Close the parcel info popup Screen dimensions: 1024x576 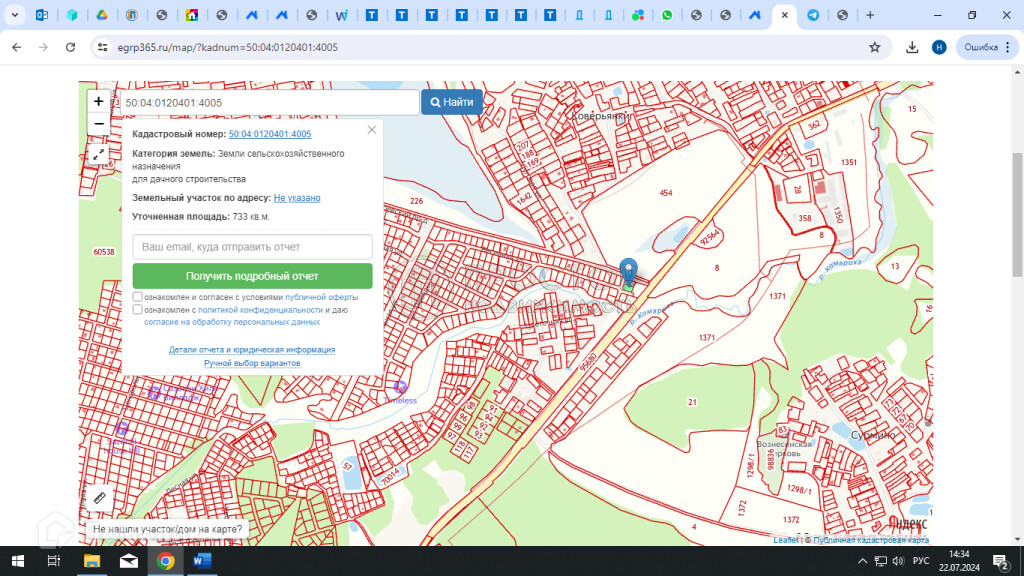(x=372, y=129)
